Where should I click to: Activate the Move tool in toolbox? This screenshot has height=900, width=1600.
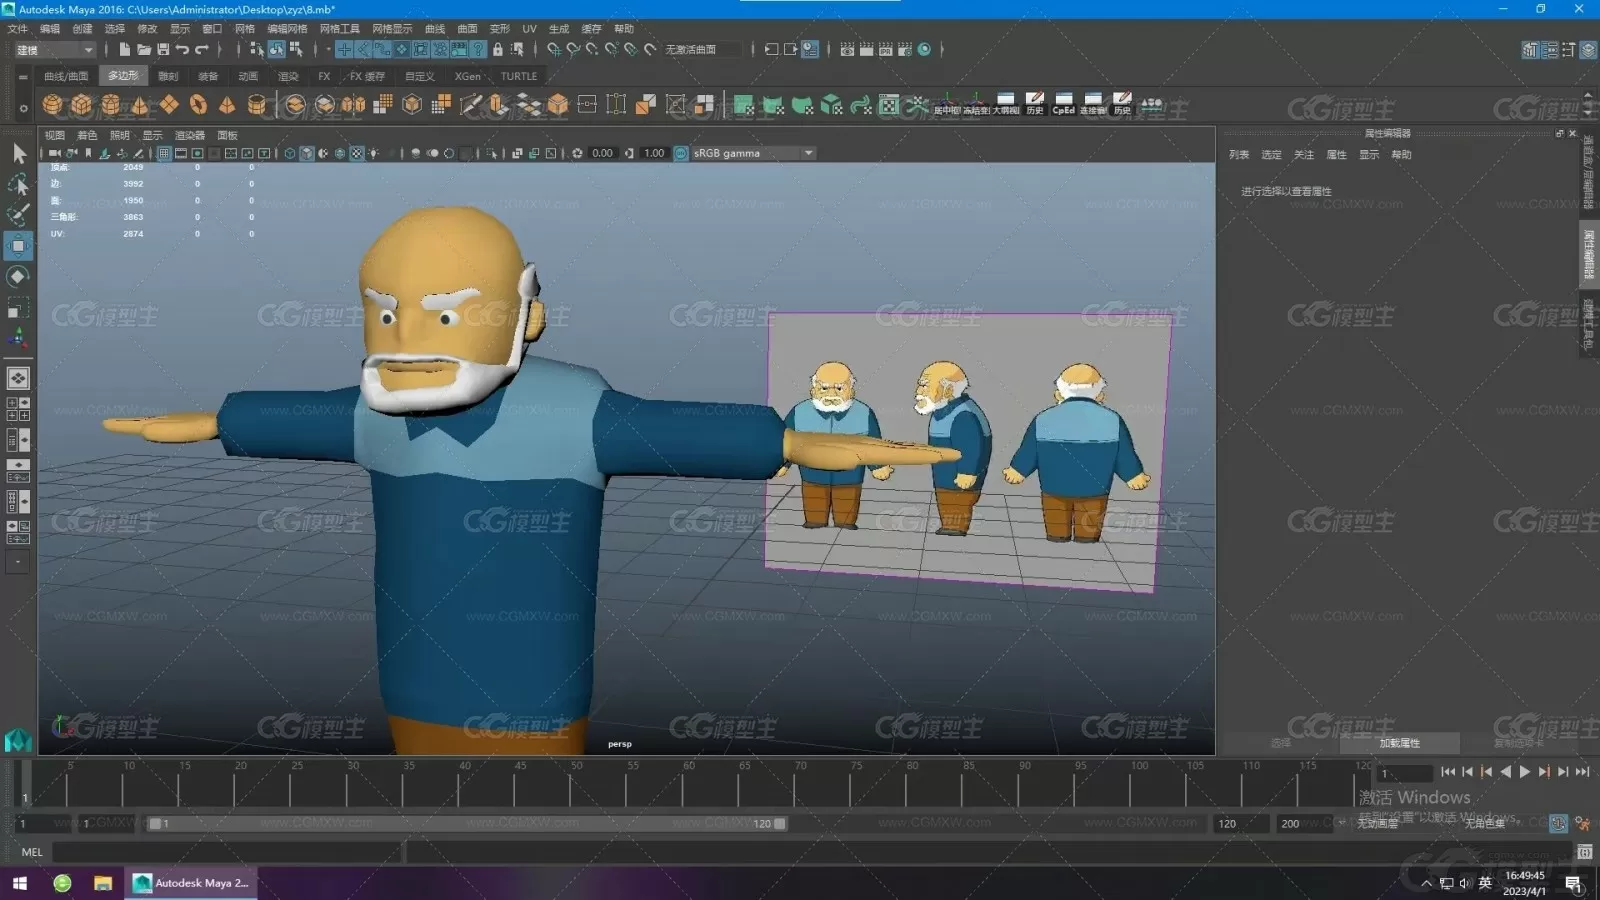[x=18, y=245]
